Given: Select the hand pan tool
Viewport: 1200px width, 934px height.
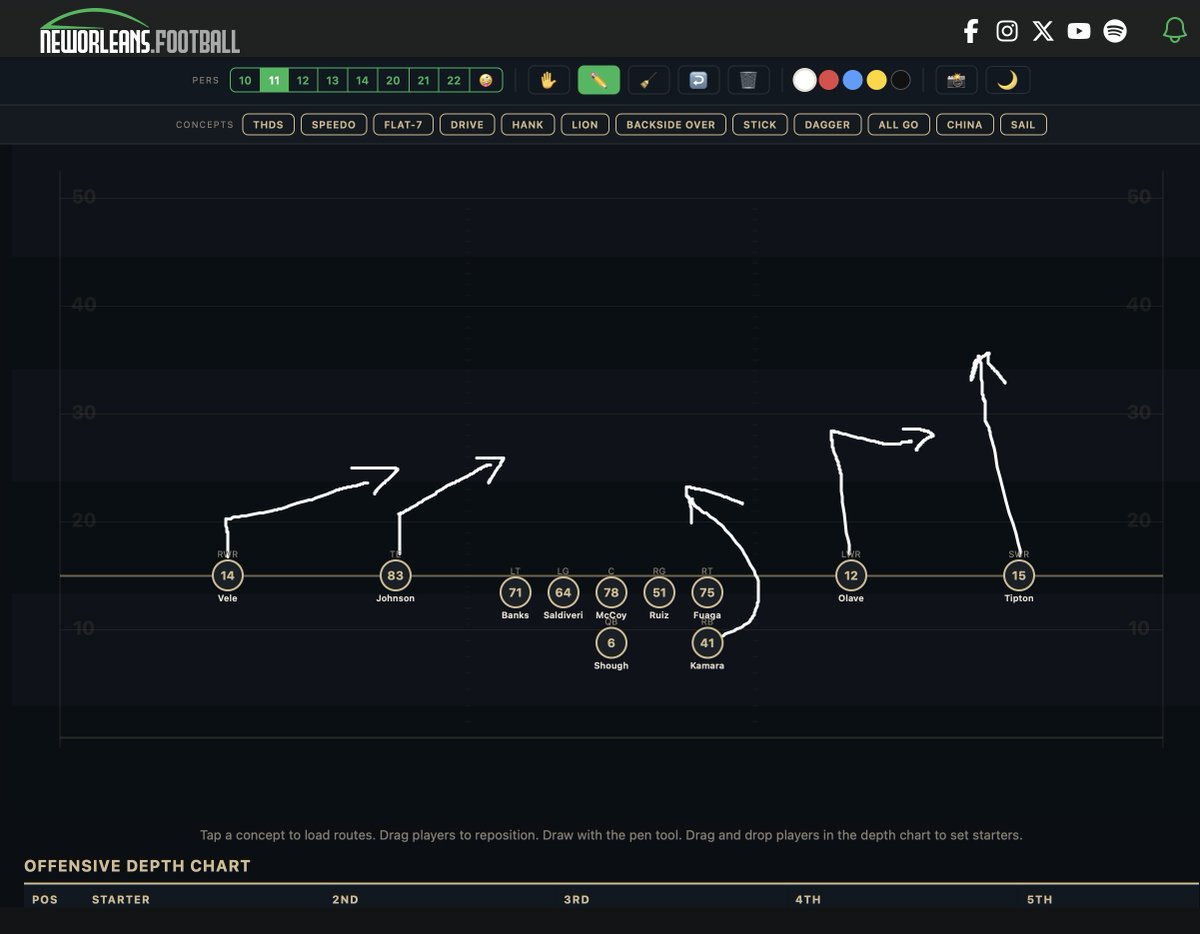Looking at the screenshot, I should 548,80.
